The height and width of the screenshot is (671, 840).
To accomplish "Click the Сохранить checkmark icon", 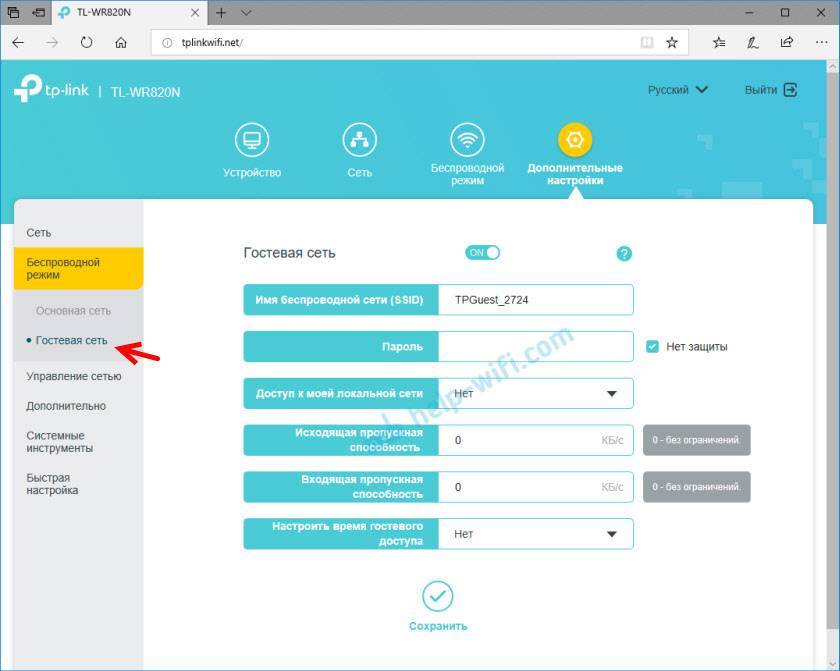I will [x=438, y=596].
